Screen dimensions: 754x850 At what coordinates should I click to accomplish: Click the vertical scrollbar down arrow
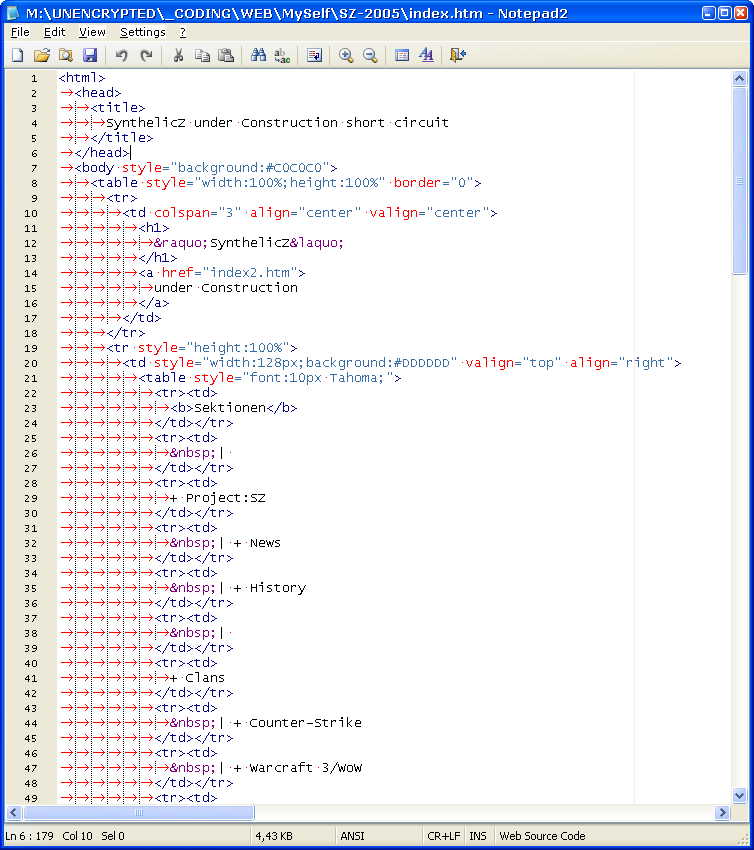(739, 796)
